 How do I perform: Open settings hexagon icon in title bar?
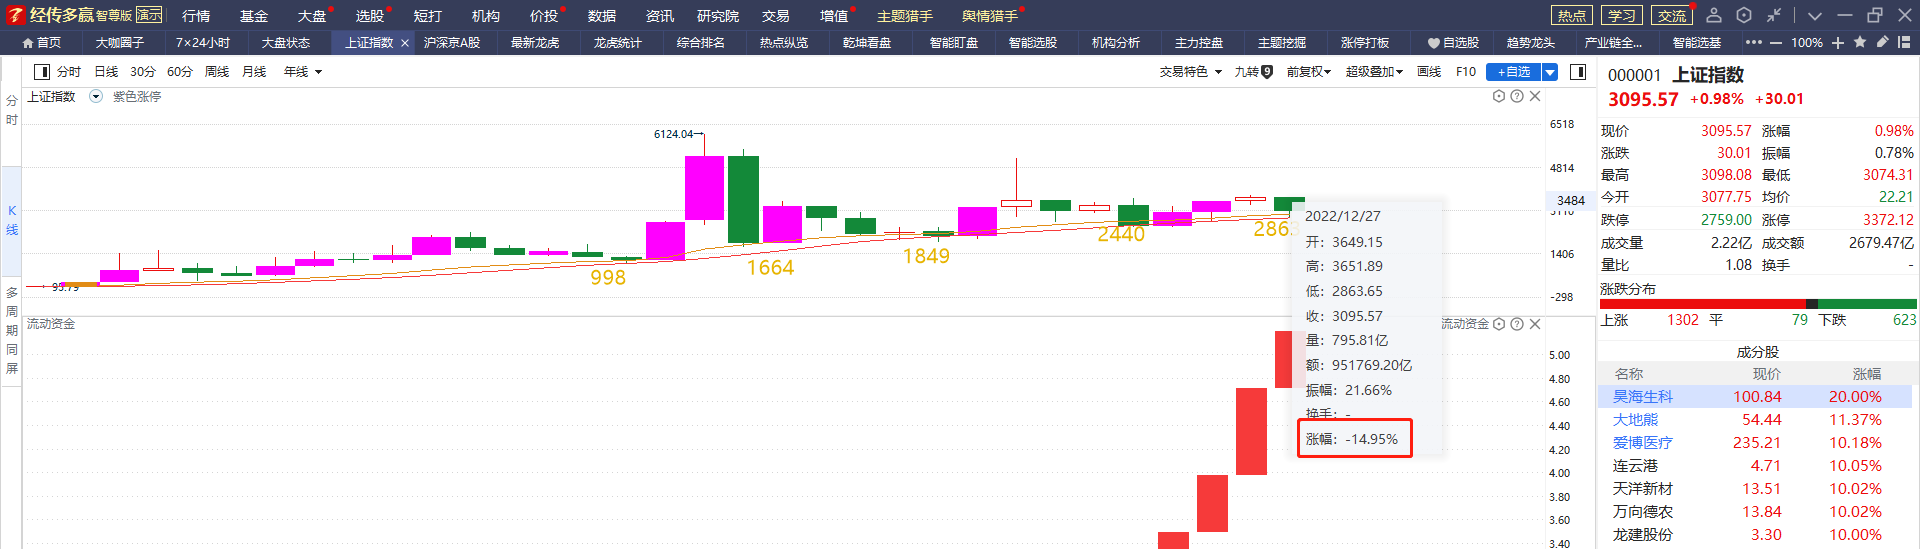click(x=1744, y=15)
